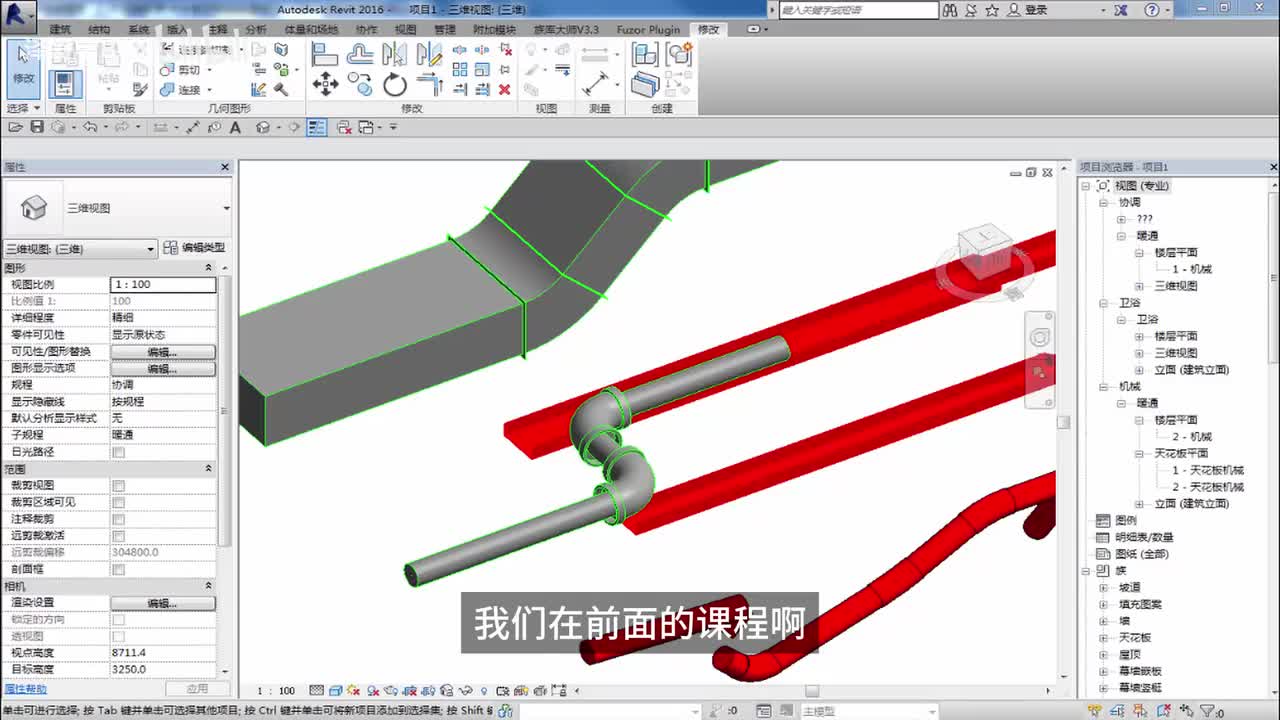Collapse the 图形 section in properties
The height and width of the screenshot is (720, 1280).
pos(209,268)
